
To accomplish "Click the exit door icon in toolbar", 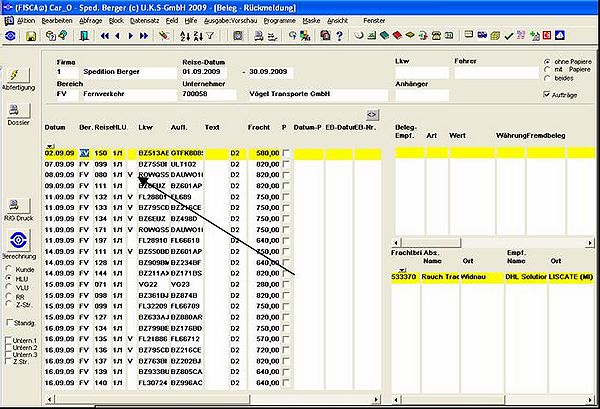I will [84, 36].
